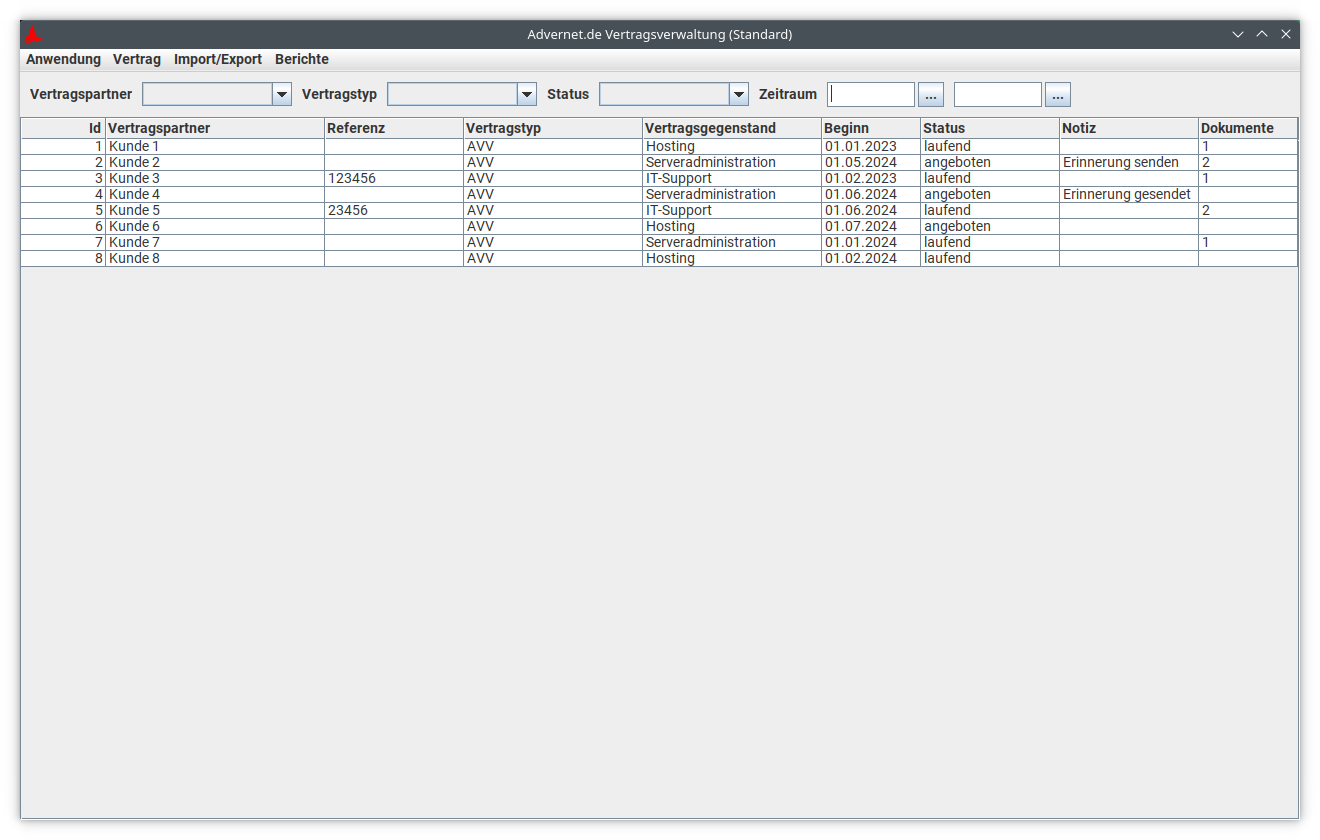Select the Kunde 6 row
1320x840 pixels.
[659, 226]
